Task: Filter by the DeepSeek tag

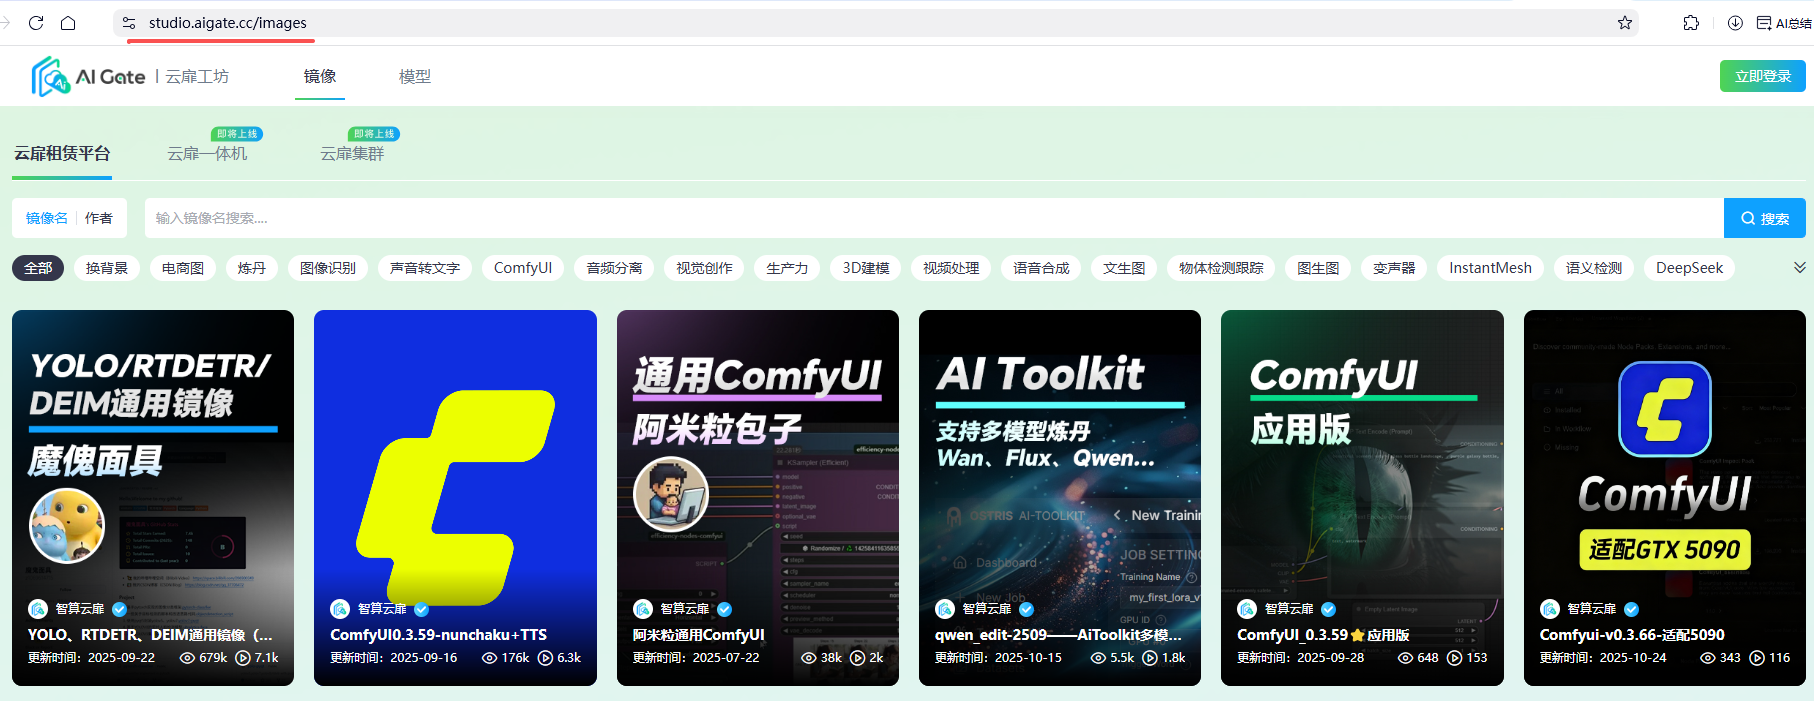Action: point(1689,268)
